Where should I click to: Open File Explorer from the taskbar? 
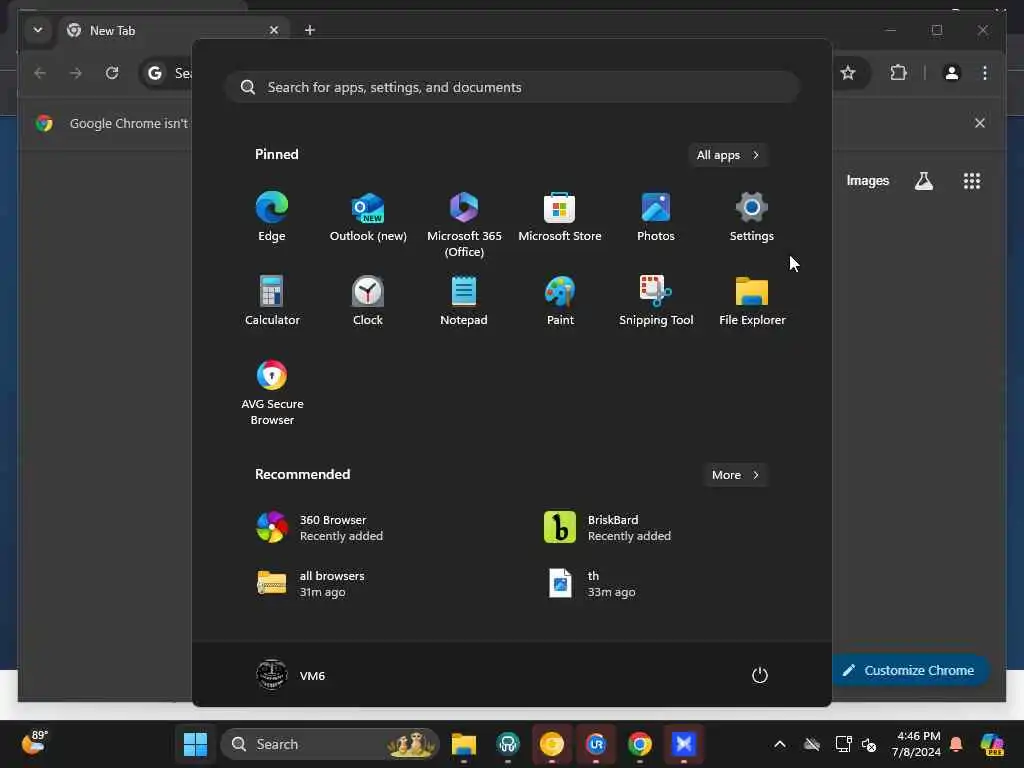tap(464, 744)
